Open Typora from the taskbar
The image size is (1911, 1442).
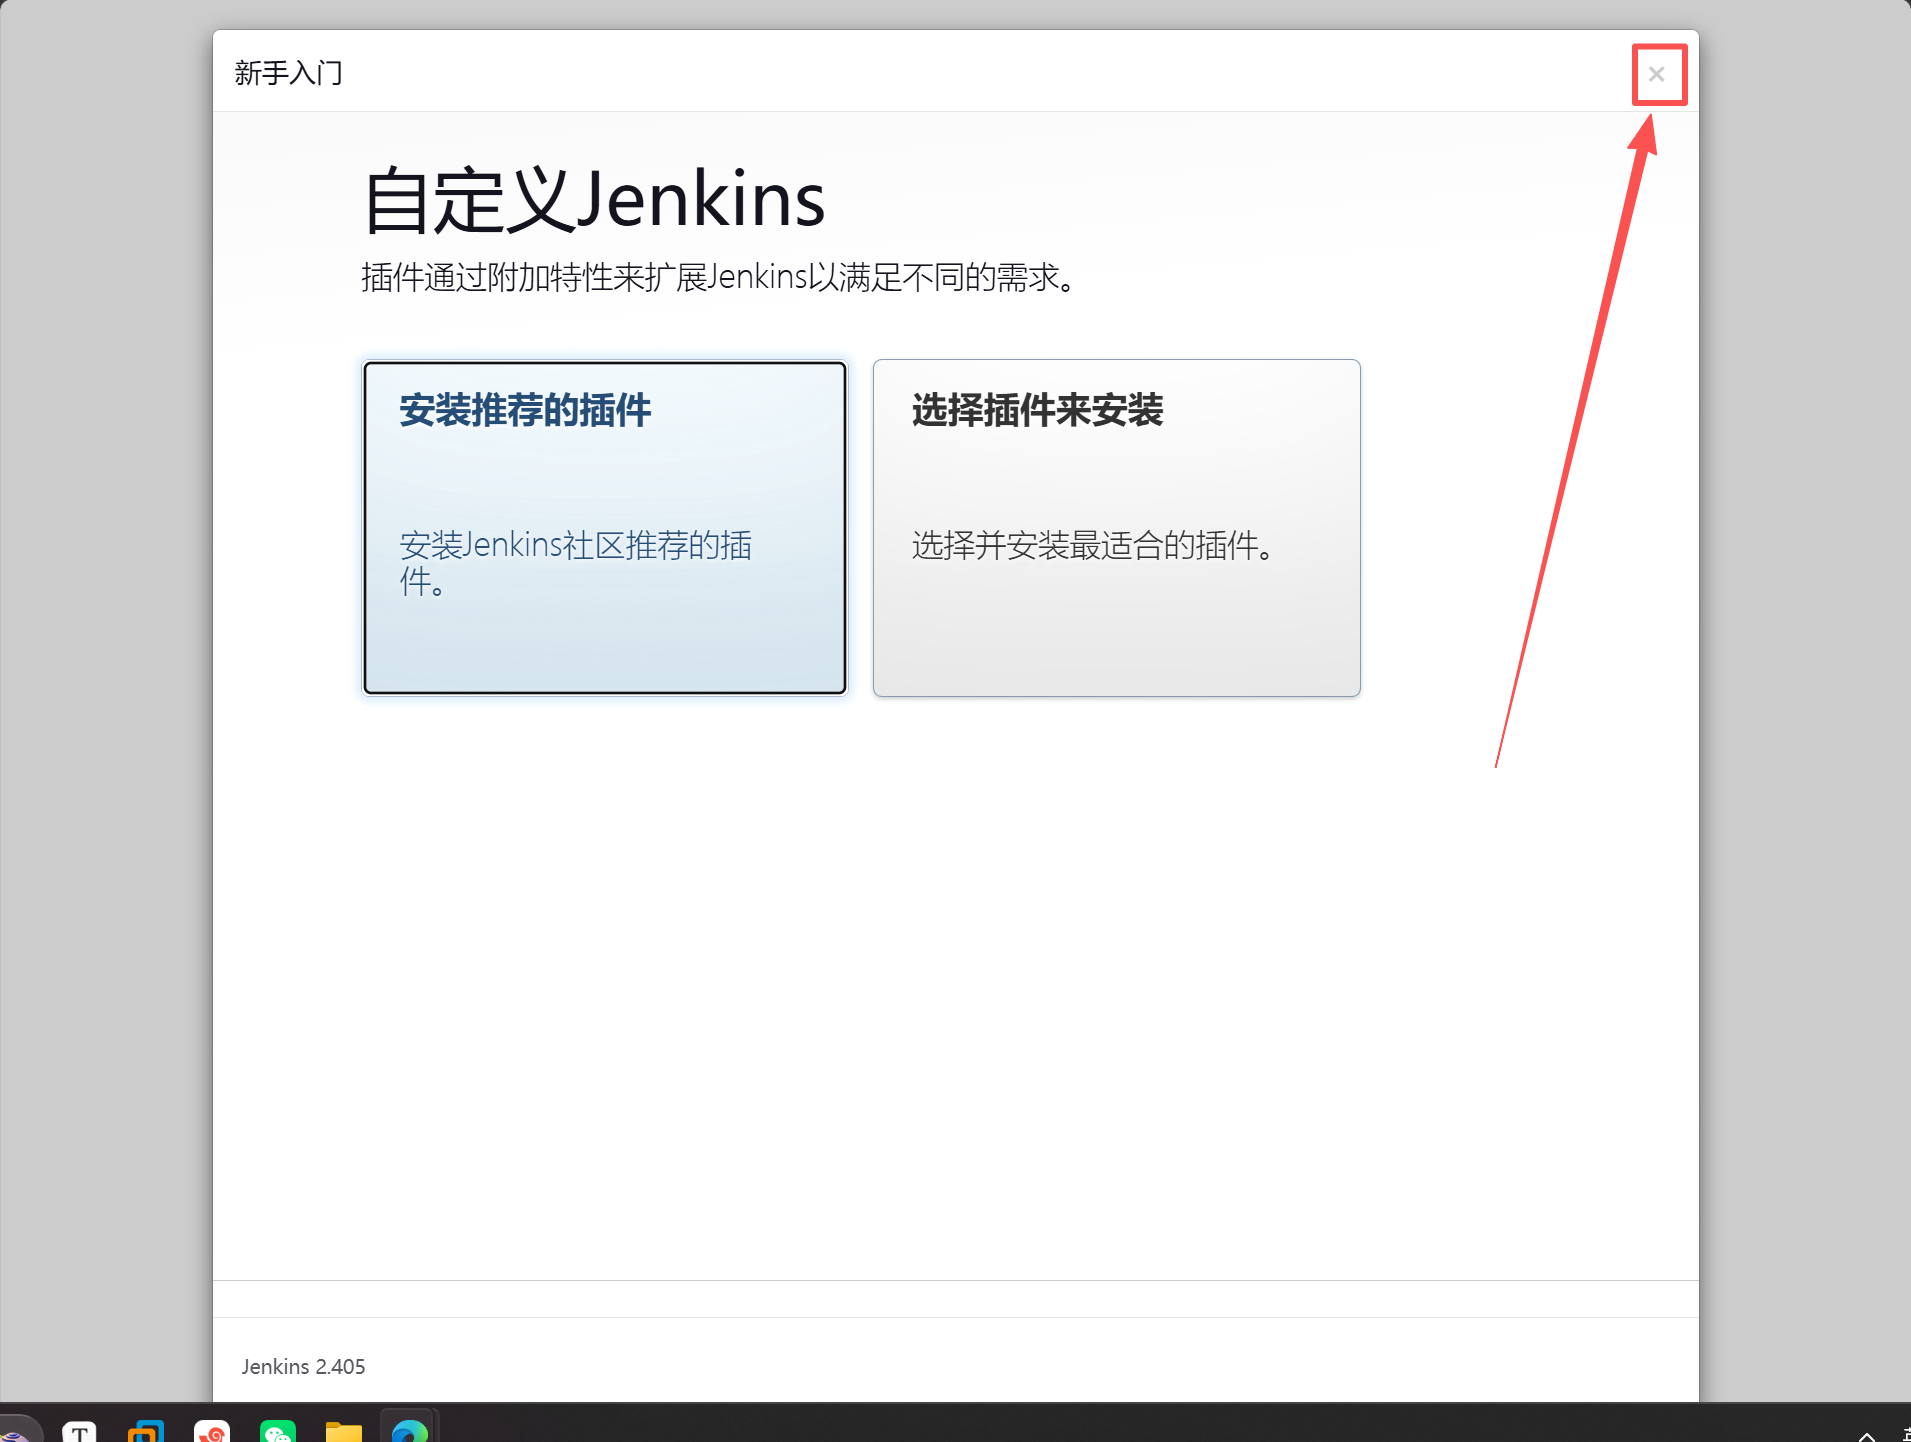pos(79,1432)
